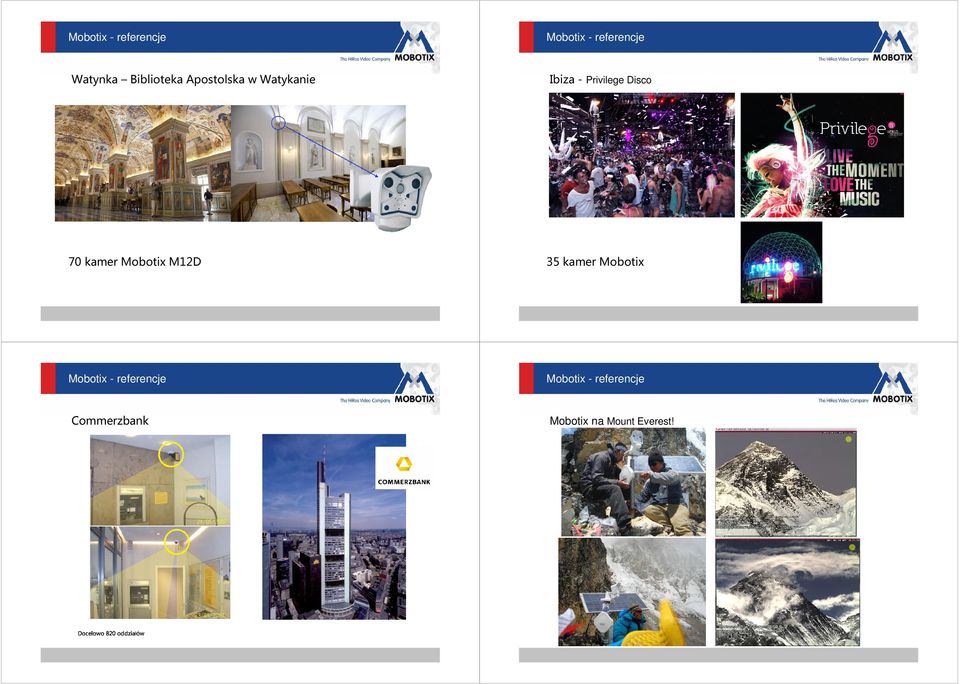Select the white Mobotix M12D camera image
The height and width of the screenshot is (684, 960).
click(x=402, y=197)
